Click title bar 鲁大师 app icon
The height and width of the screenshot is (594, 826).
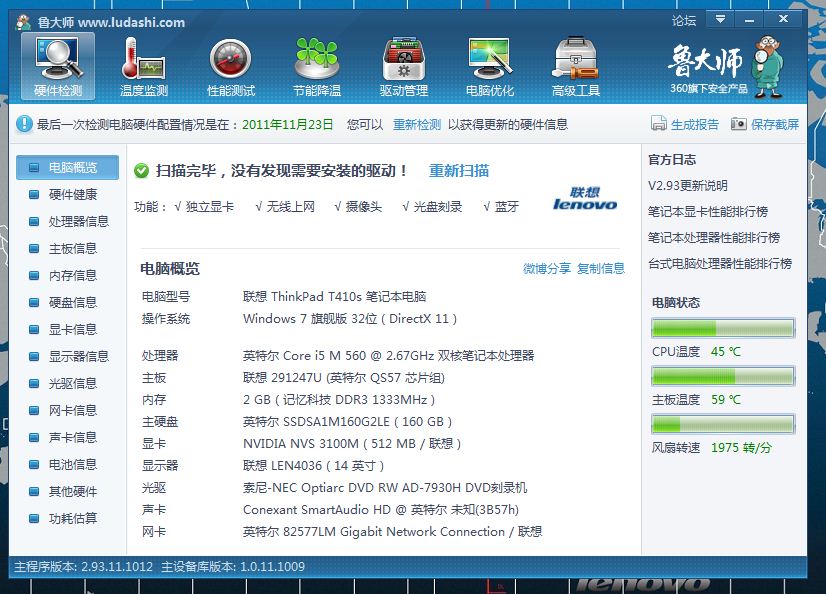(x=24, y=22)
